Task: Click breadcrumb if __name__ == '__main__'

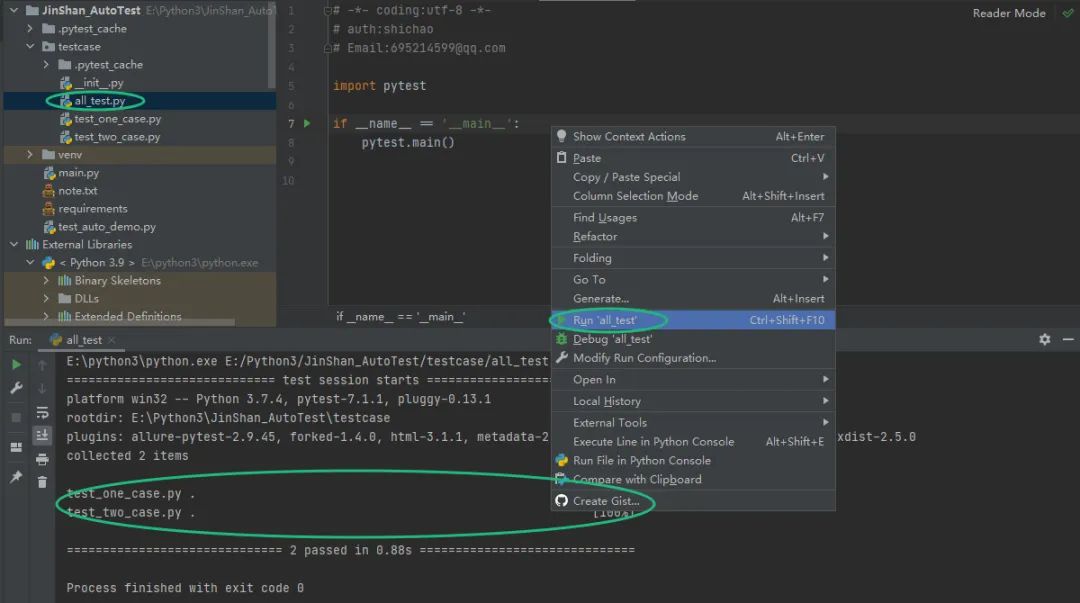Action: pyautogui.click(x=400, y=316)
